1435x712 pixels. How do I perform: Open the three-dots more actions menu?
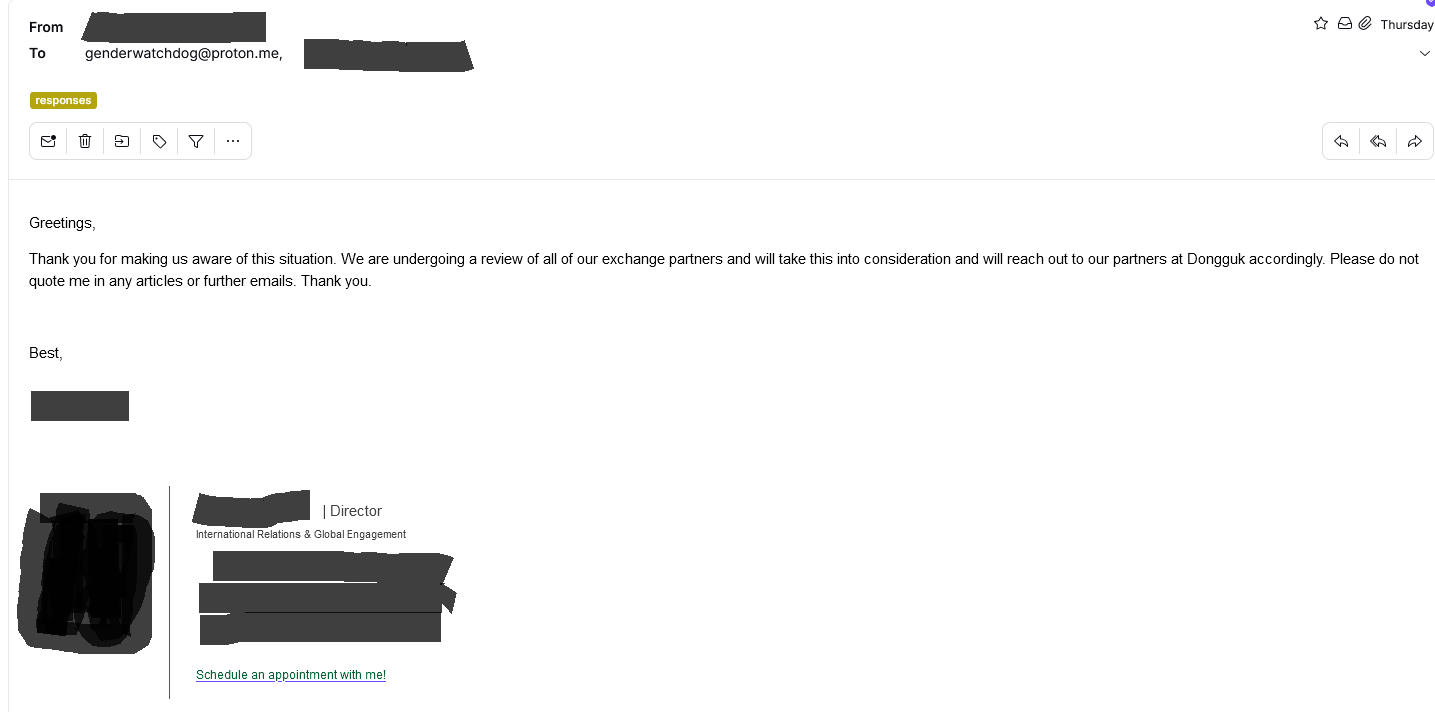tap(233, 141)
